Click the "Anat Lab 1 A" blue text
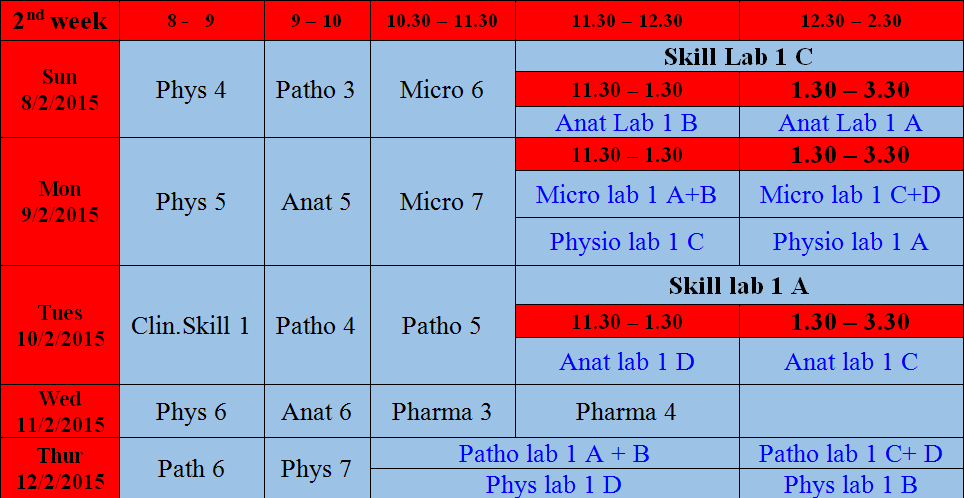The width and height of the screenshot is (964, 498). pos(850,123)
